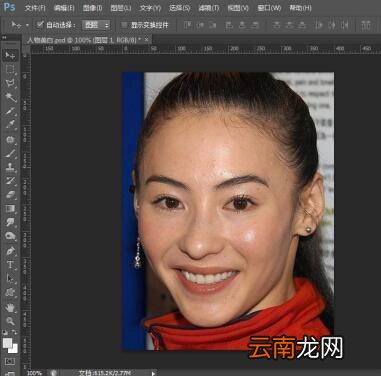Select the History Brush tool
The image size is (381, 376).
pyautogui.click(x=10, y=181)
